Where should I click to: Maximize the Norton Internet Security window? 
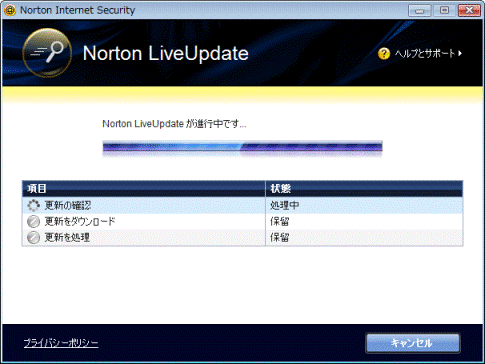(x=444, y=10)
